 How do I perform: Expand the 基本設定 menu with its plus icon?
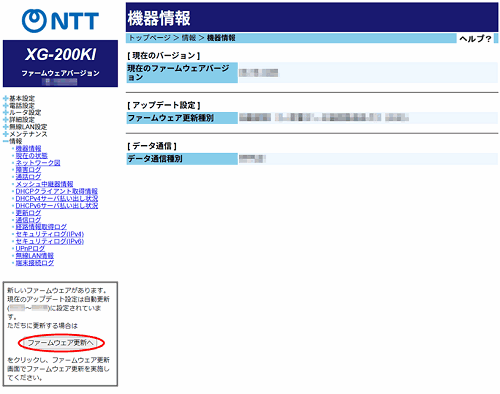click(5, 98)
